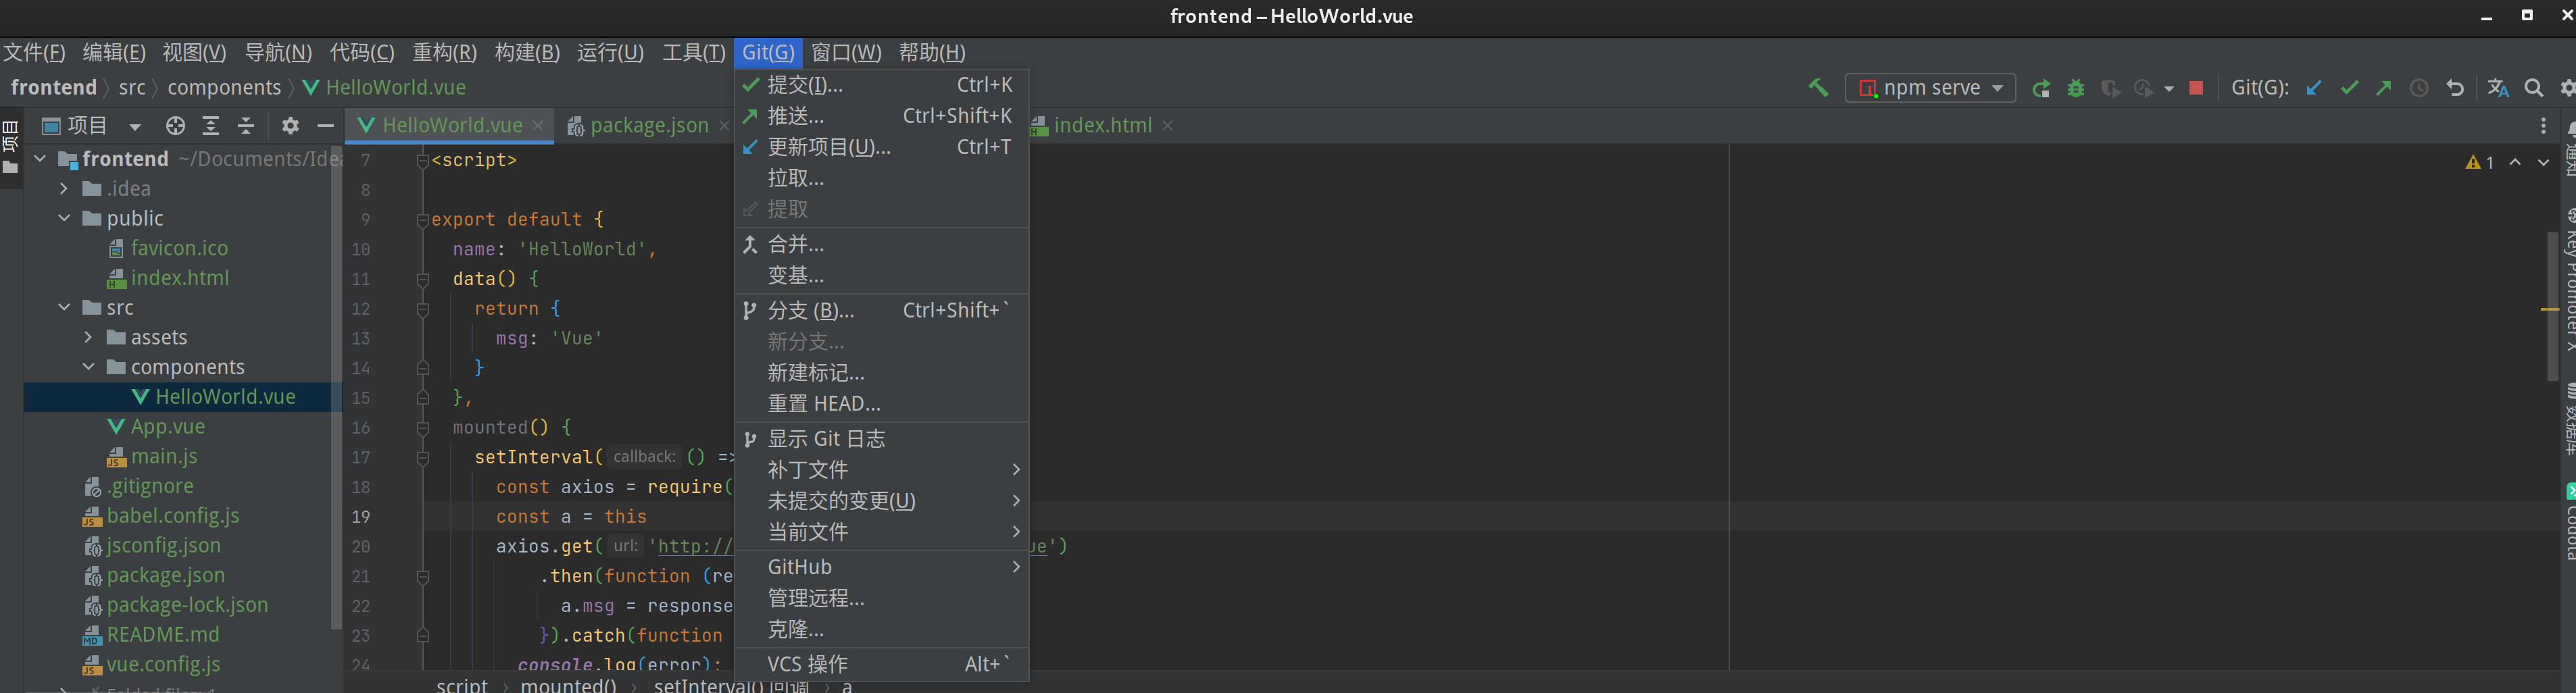The width and height of the screenshot is (2576, 693).
Task: Start debugging with the green bug icon
Action: [x=2076, y=88]
